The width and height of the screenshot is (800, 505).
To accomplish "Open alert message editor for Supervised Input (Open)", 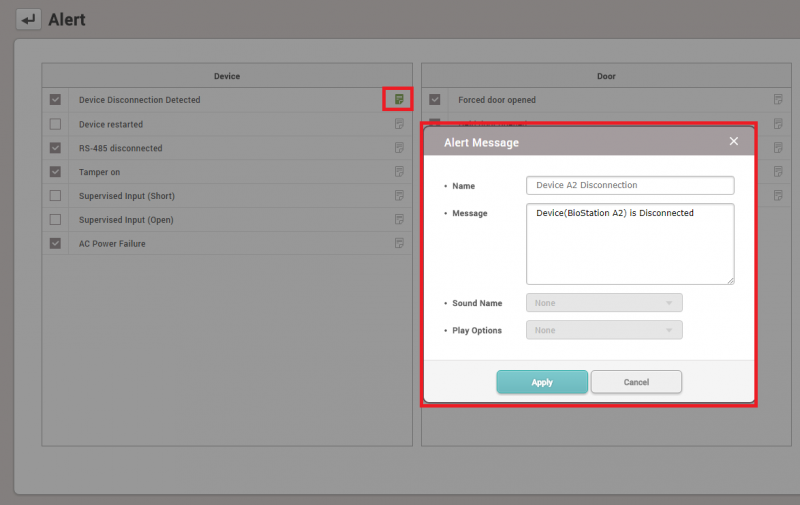I will (399, 220).
